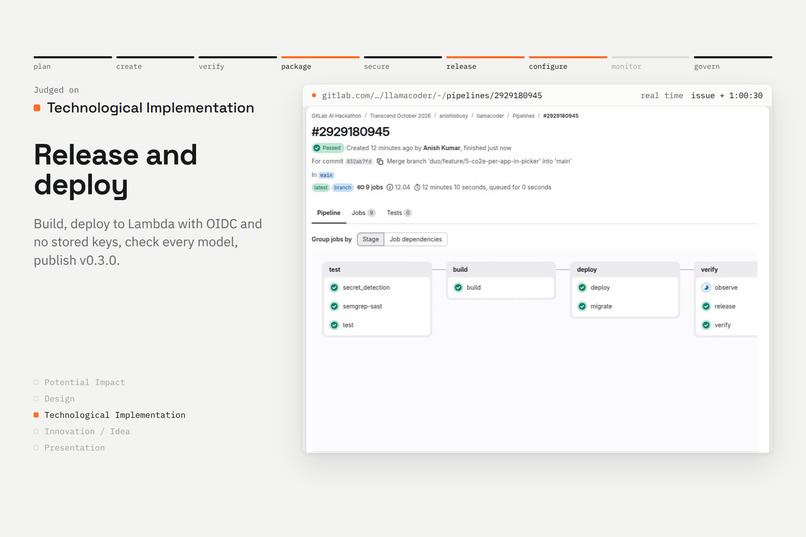Open the main branch link
Screen dimensions: 806x537
pos(326,175)
